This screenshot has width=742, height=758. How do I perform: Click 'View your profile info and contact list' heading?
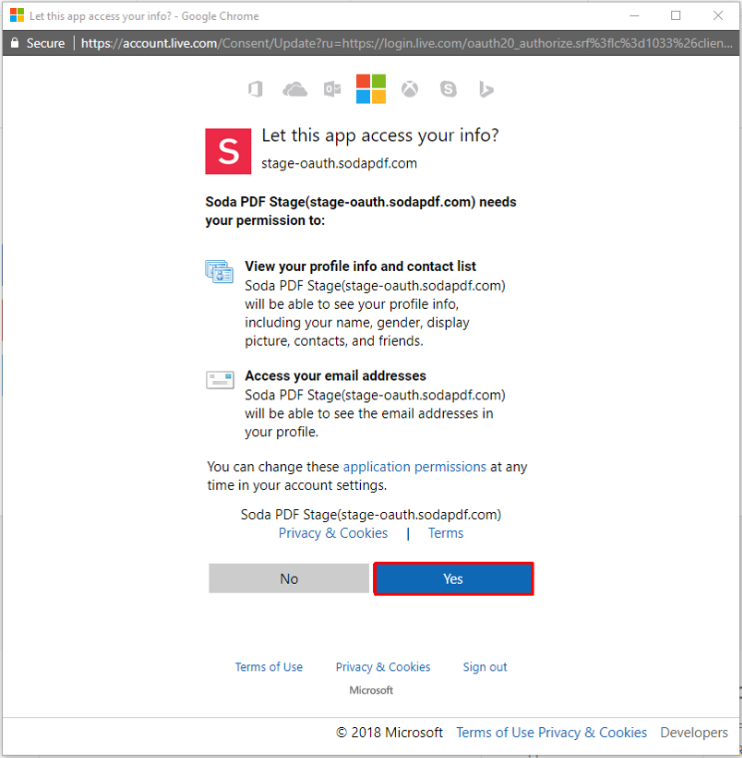[360, 266]
